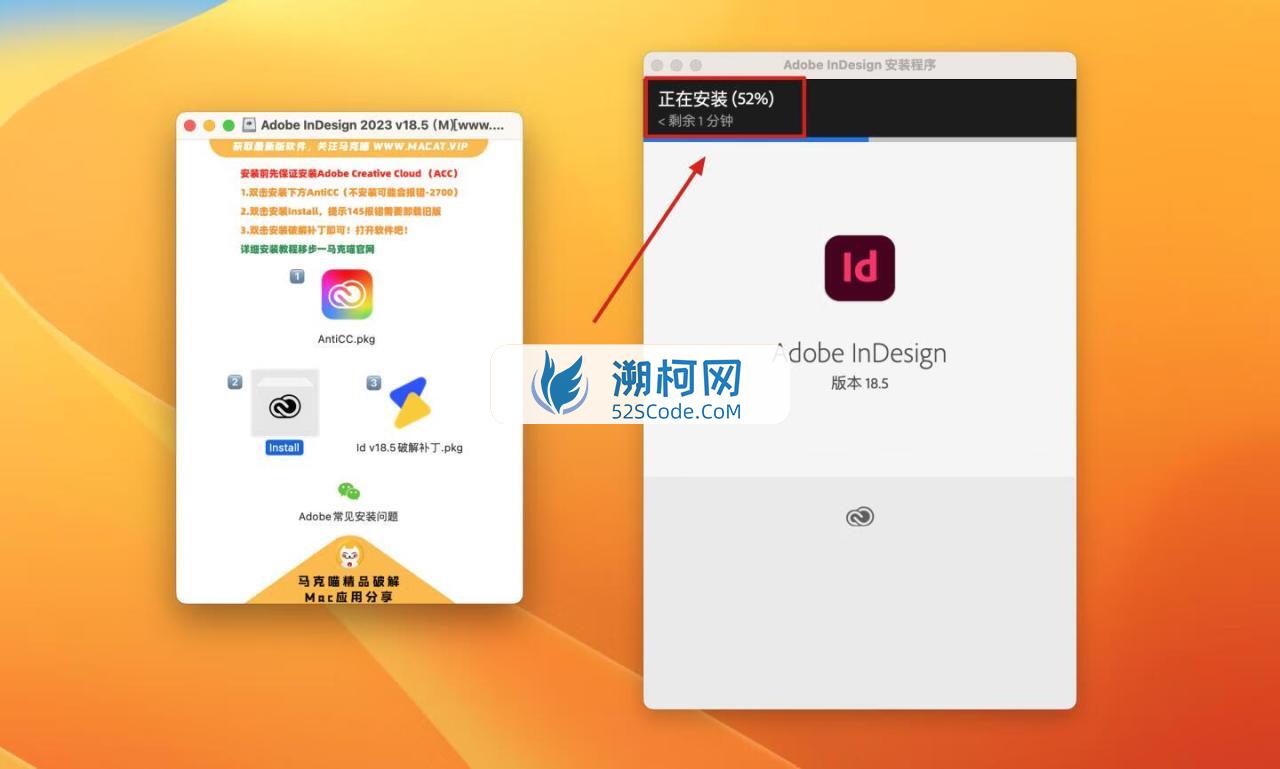This screenshot has height=769, width=1280.
Task: Click the 版本 18.5 version text
Action: (x=860, y=383)
